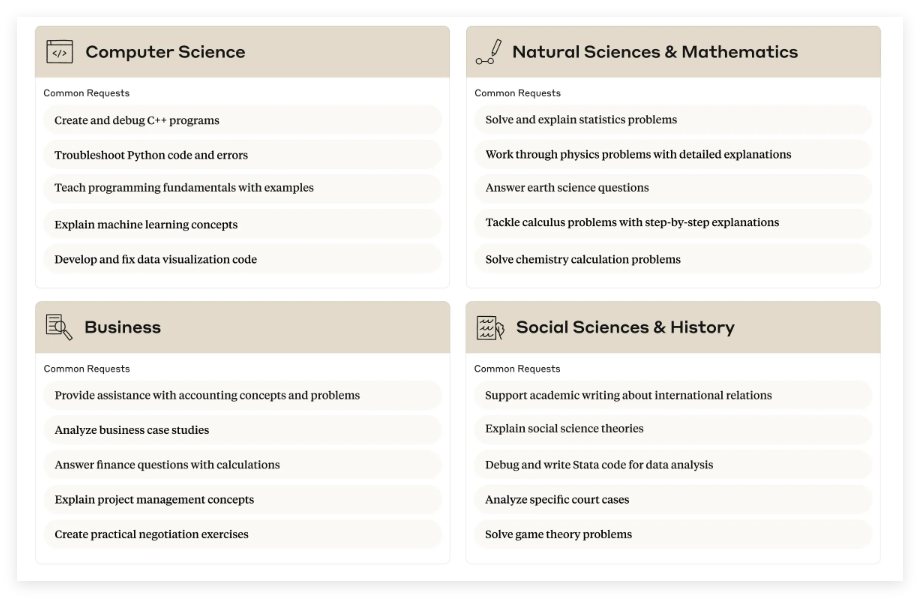Screen dimensions: 920x598
Task: Click the Business document search icon
Action: tap(59, 327)
